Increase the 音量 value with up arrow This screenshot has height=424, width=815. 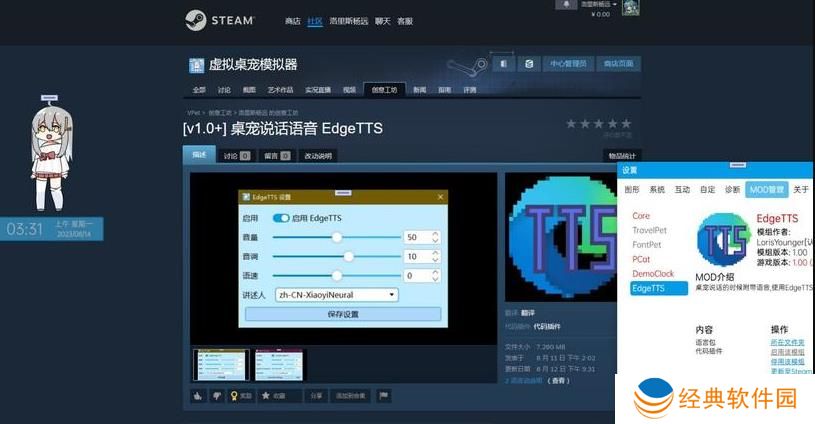(x=434, y=233)
